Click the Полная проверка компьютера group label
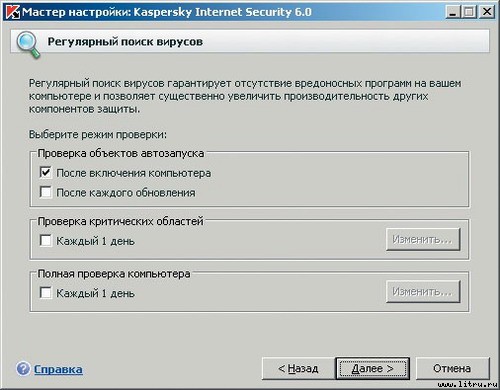The width and height of the screenshot is (500, 390). pyautogui.click(x=114, y=274)
